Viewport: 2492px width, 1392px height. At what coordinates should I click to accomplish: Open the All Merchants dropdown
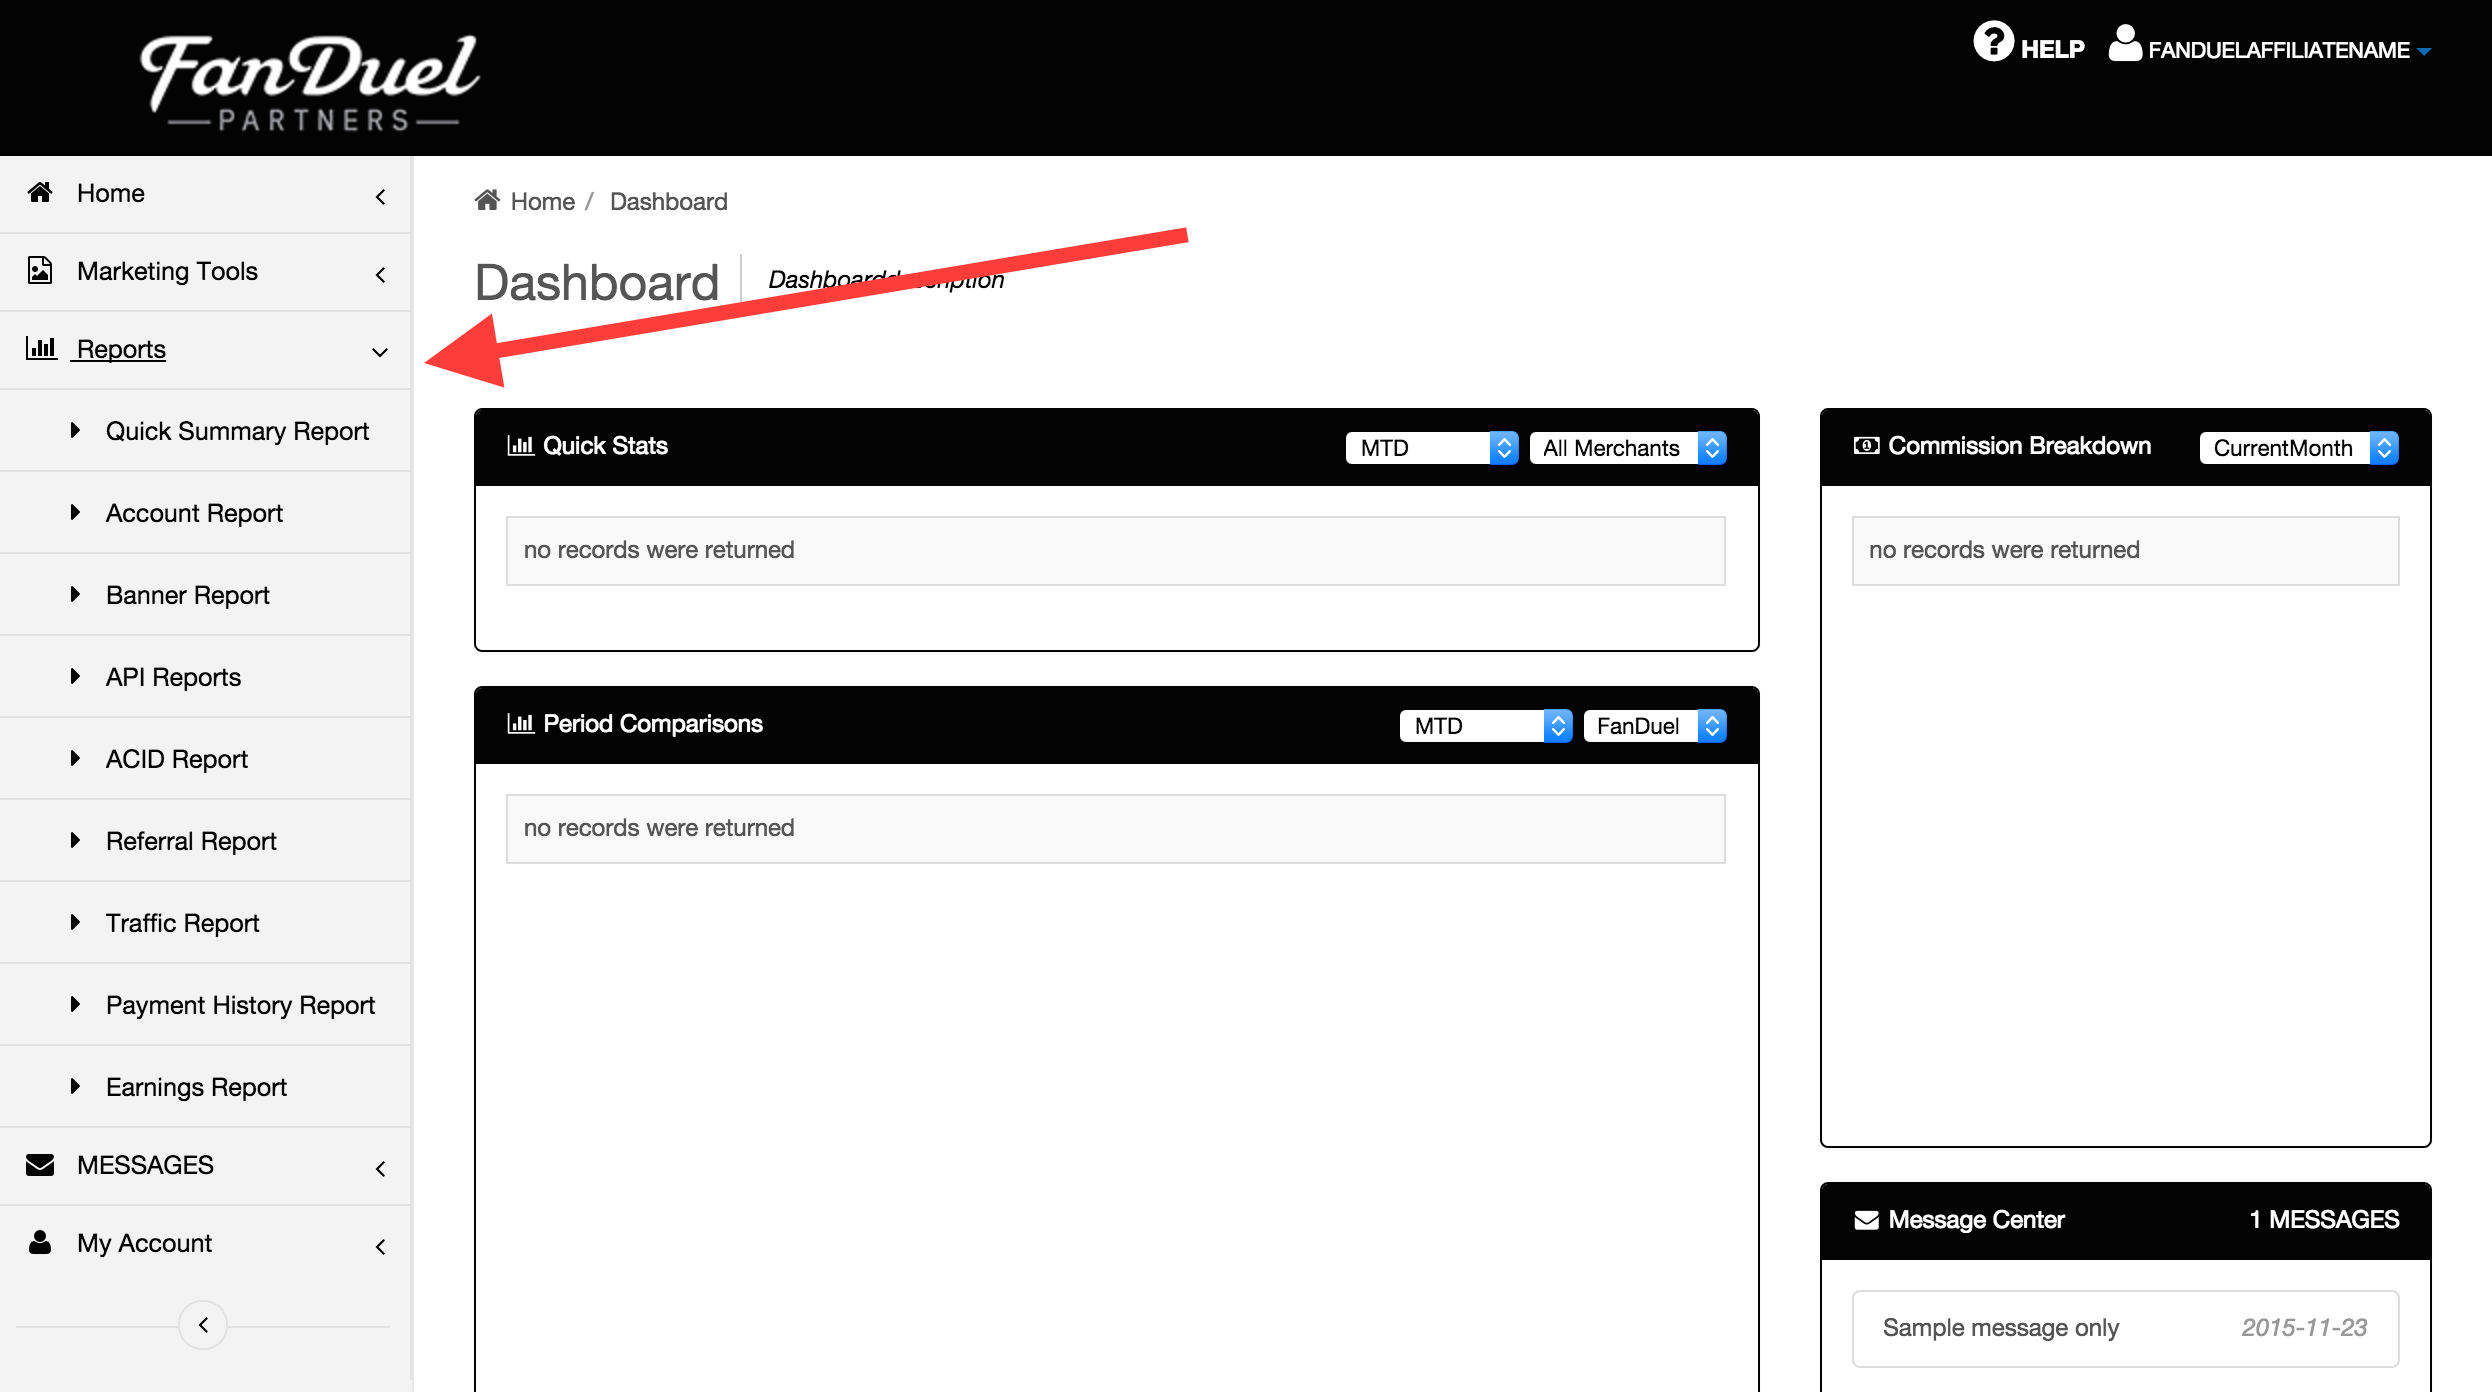(x=1627, y=448)
